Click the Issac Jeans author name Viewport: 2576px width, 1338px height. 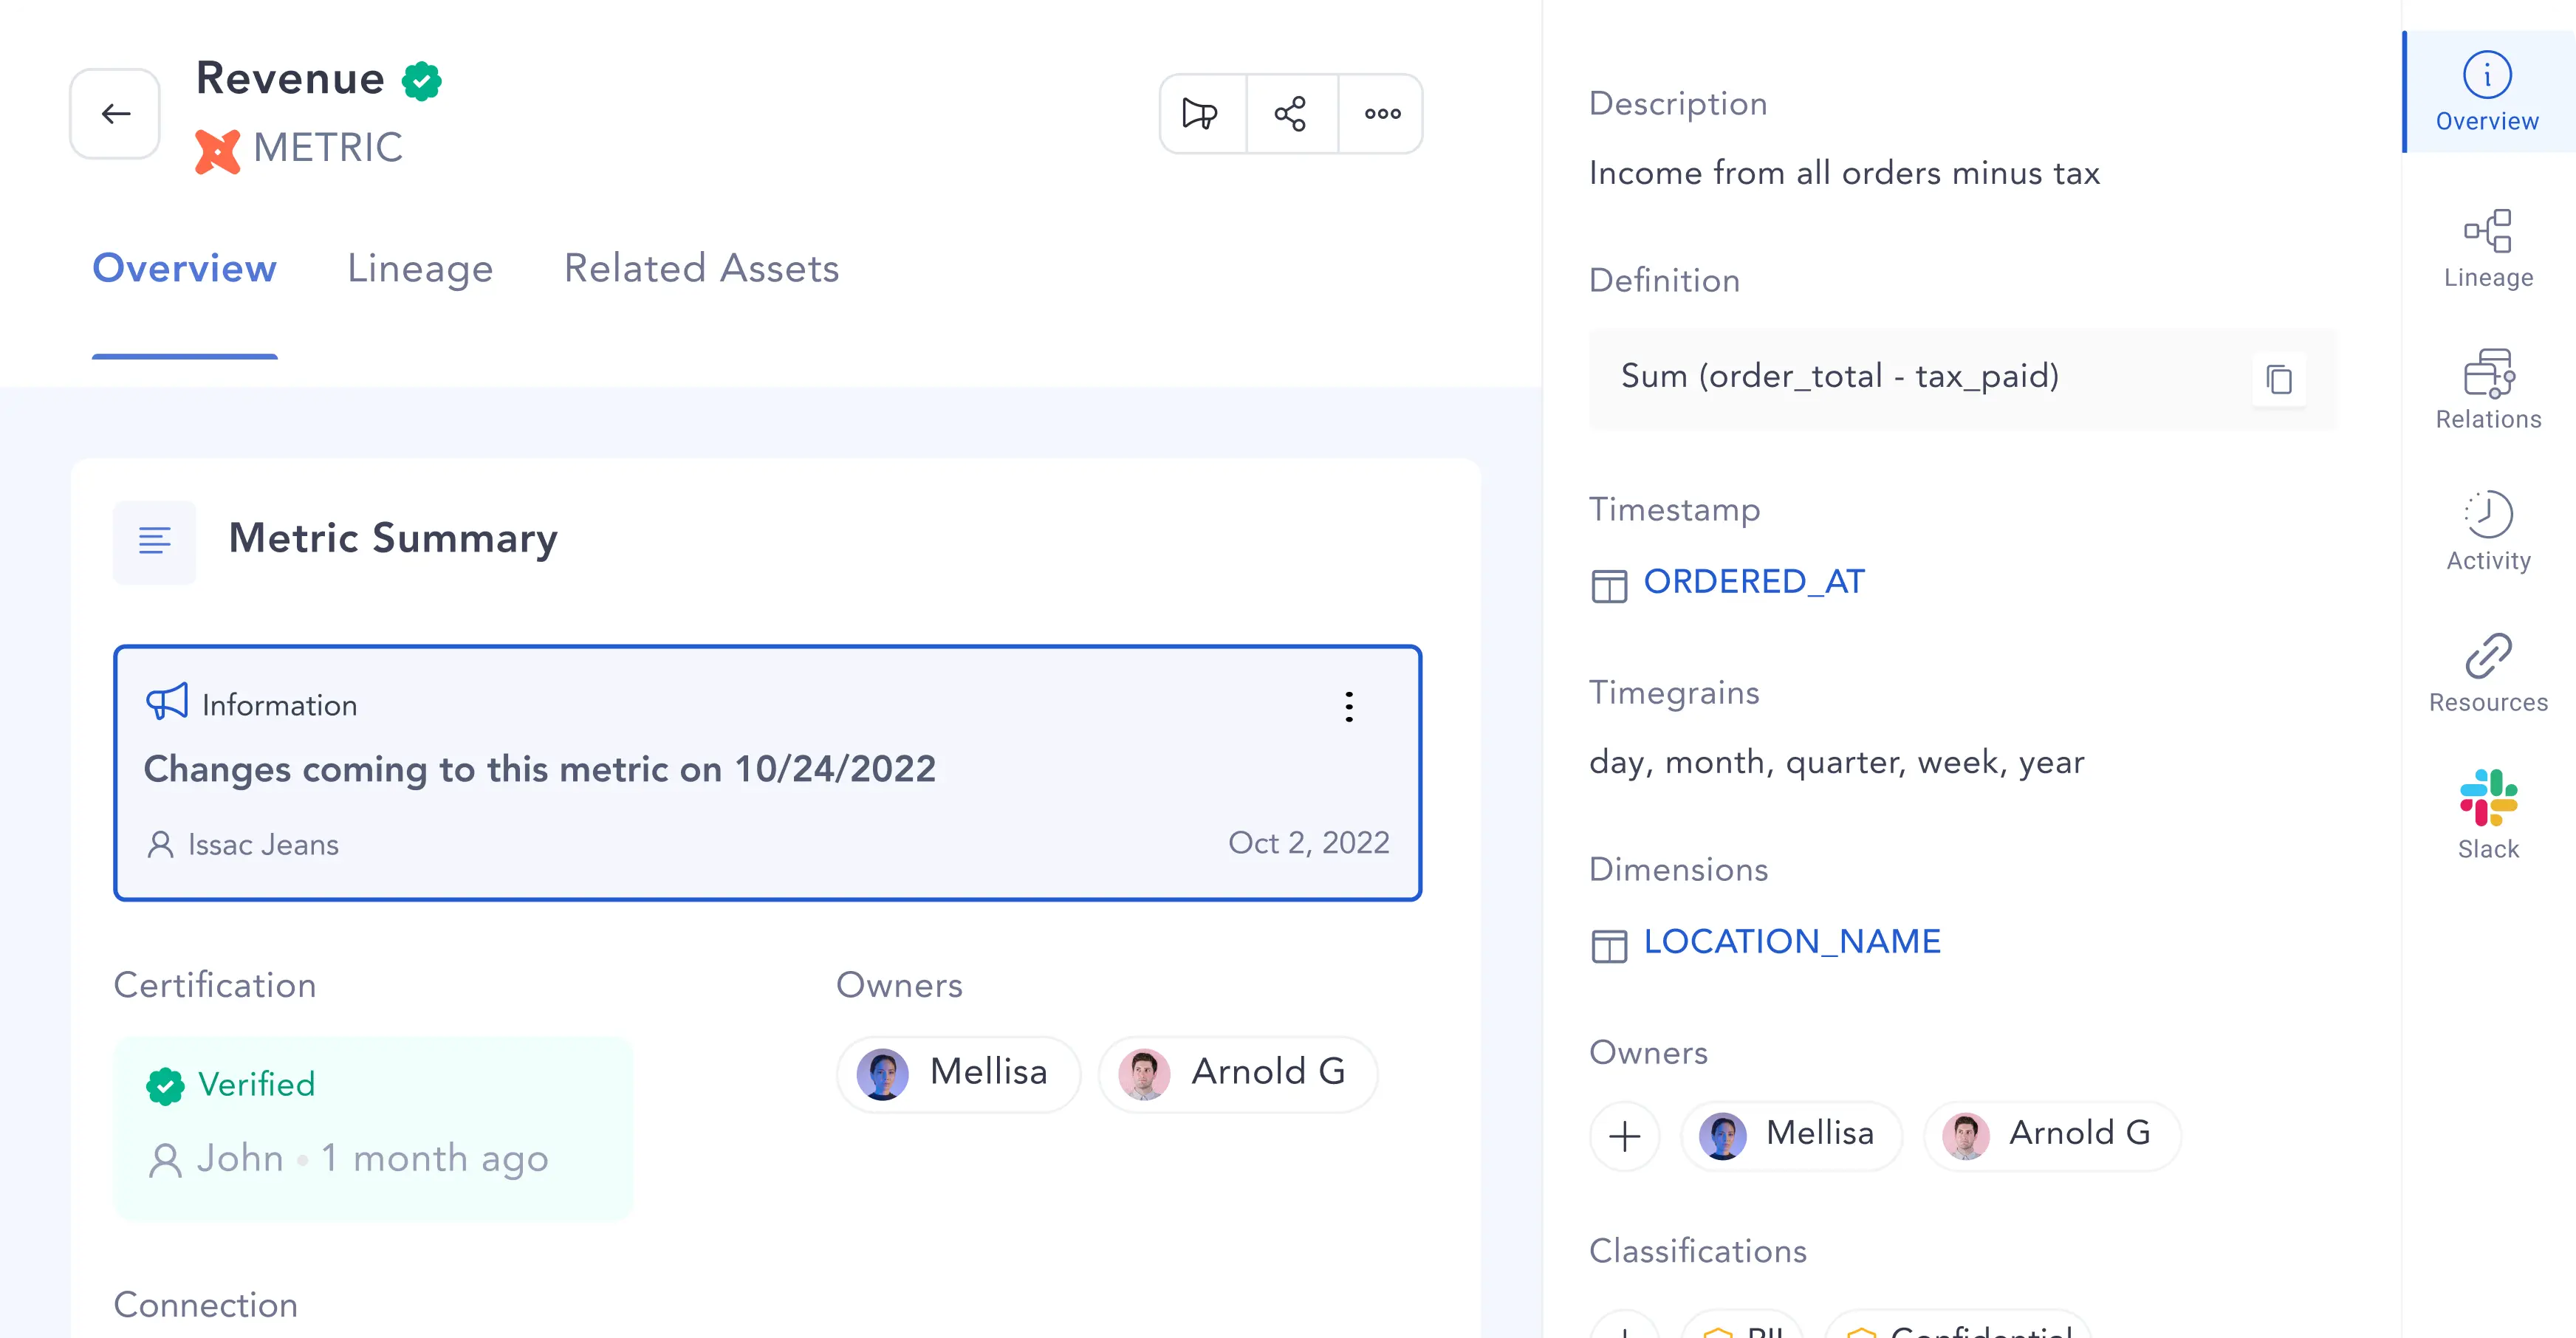click(263, 845)
